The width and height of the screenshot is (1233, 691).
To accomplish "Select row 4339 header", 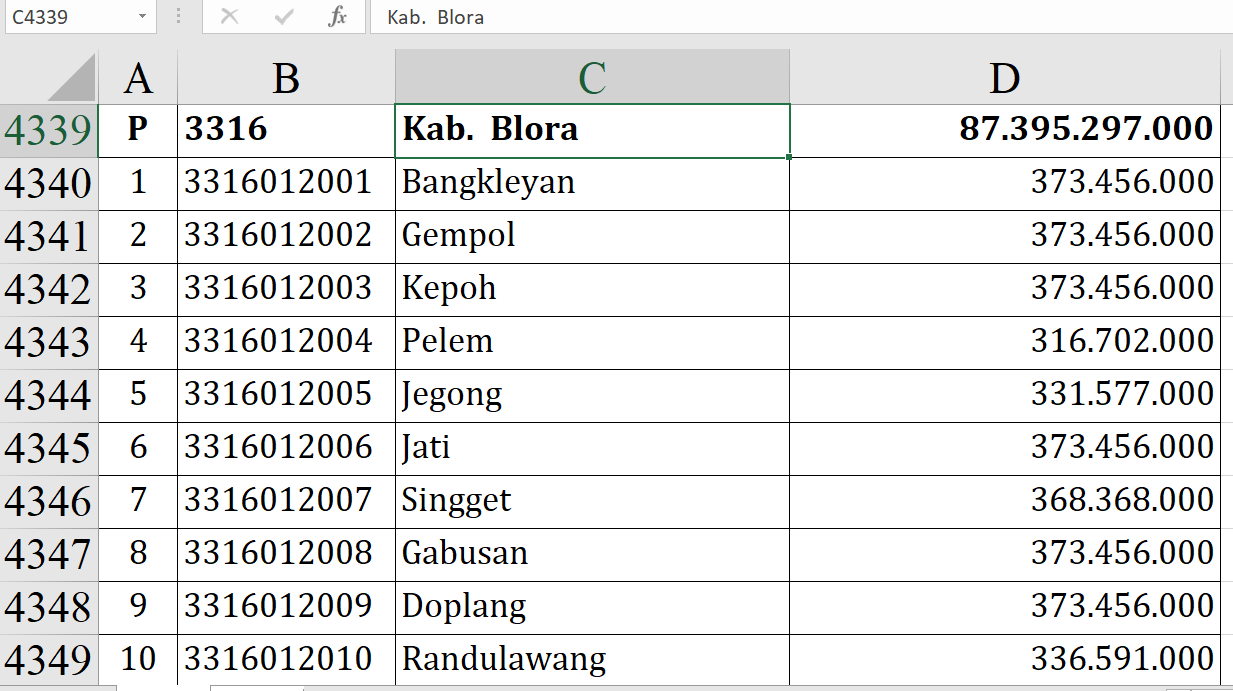I will [x=48, y=130].
